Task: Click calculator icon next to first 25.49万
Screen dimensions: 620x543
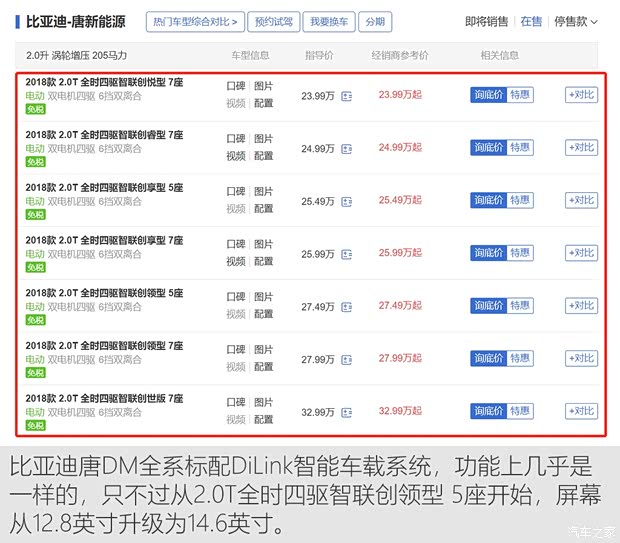Action: [x=347, y=201]
